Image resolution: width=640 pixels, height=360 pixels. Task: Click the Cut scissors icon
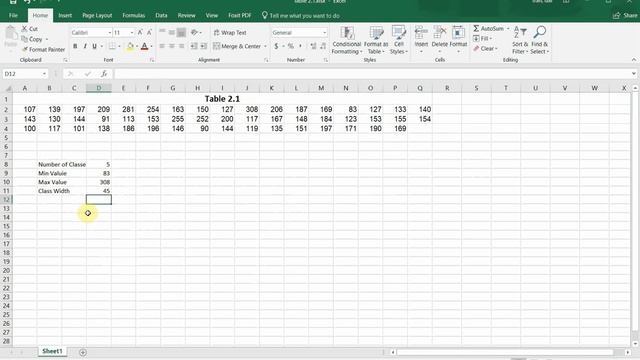(x=24, y=29)
